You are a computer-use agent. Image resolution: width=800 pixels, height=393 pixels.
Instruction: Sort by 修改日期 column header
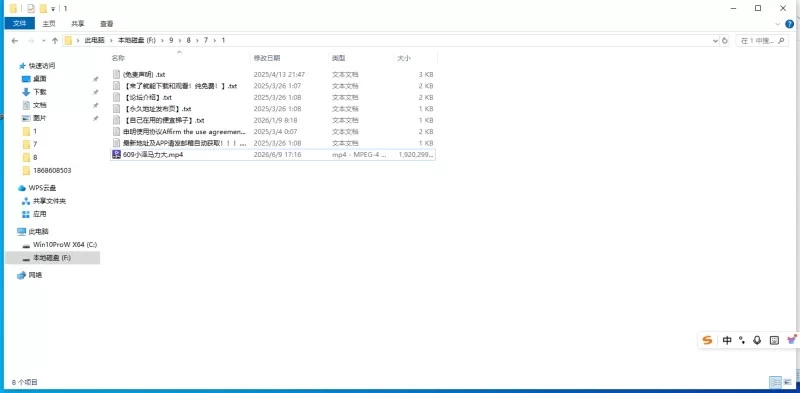coord(267,58)
